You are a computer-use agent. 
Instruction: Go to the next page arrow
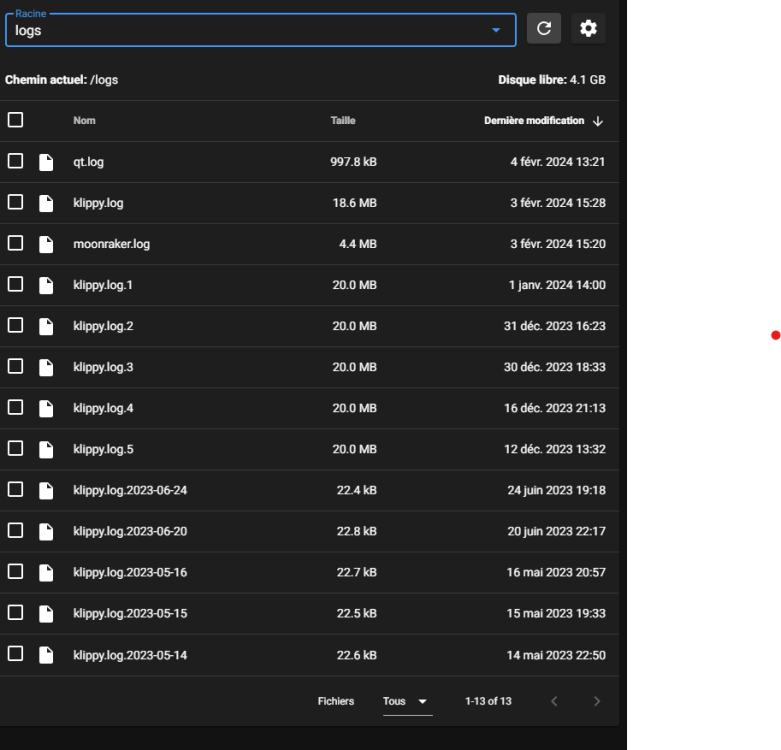pos(597,701)
